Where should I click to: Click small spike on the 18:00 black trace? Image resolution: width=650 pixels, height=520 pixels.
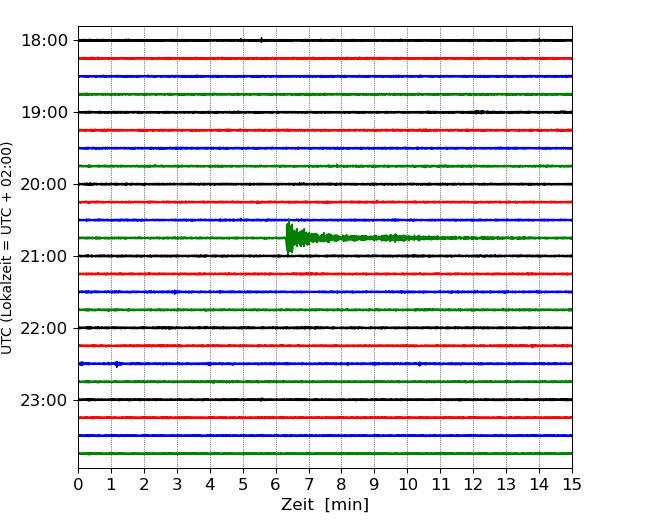(x=261, y=40)
